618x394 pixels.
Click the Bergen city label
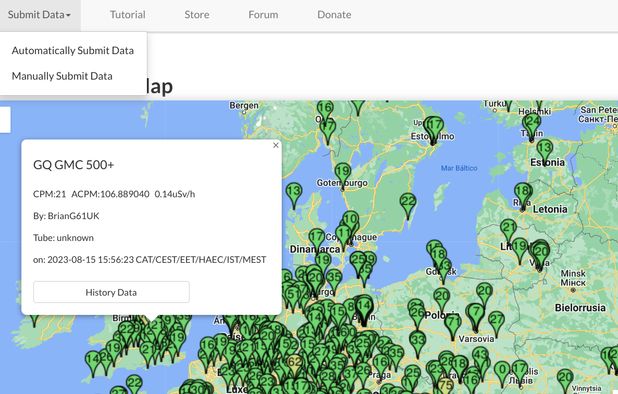click(x=244, y=106)
